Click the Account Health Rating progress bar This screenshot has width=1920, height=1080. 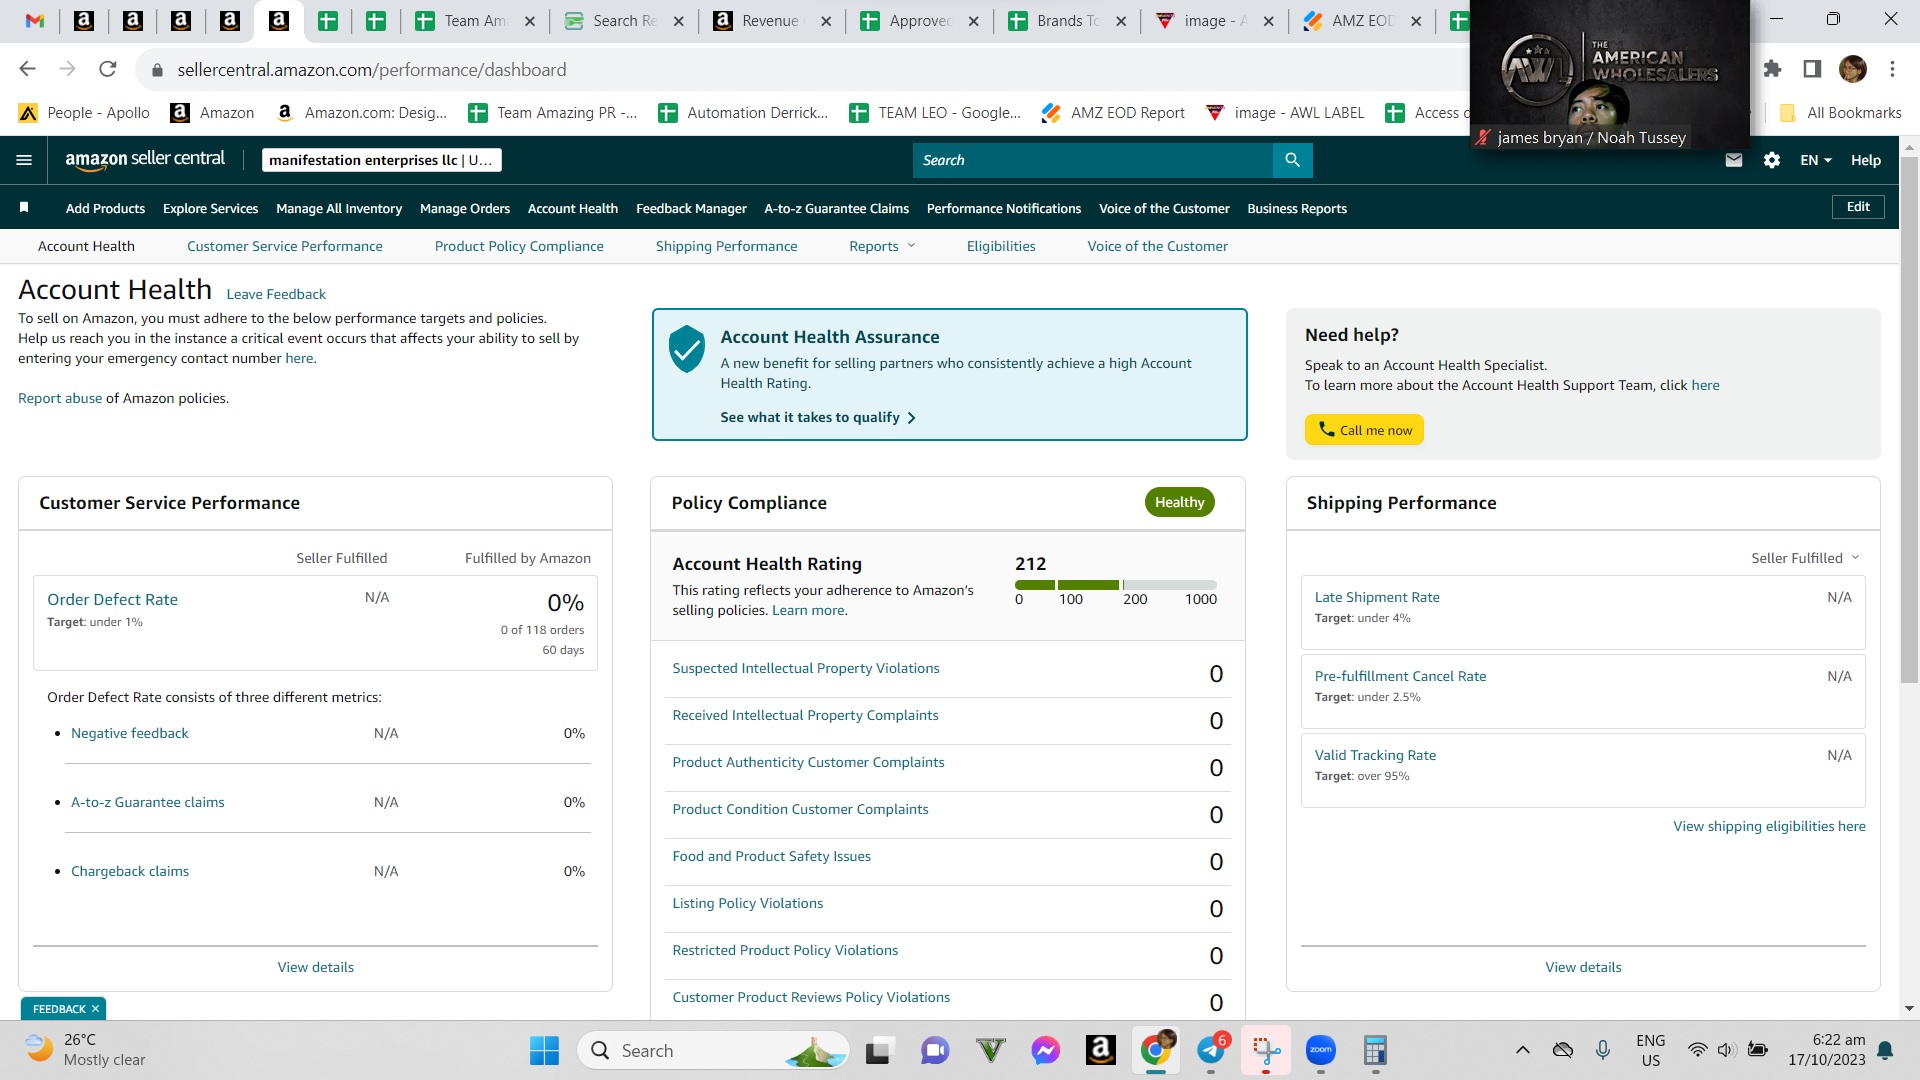(x=1115, y=584)
